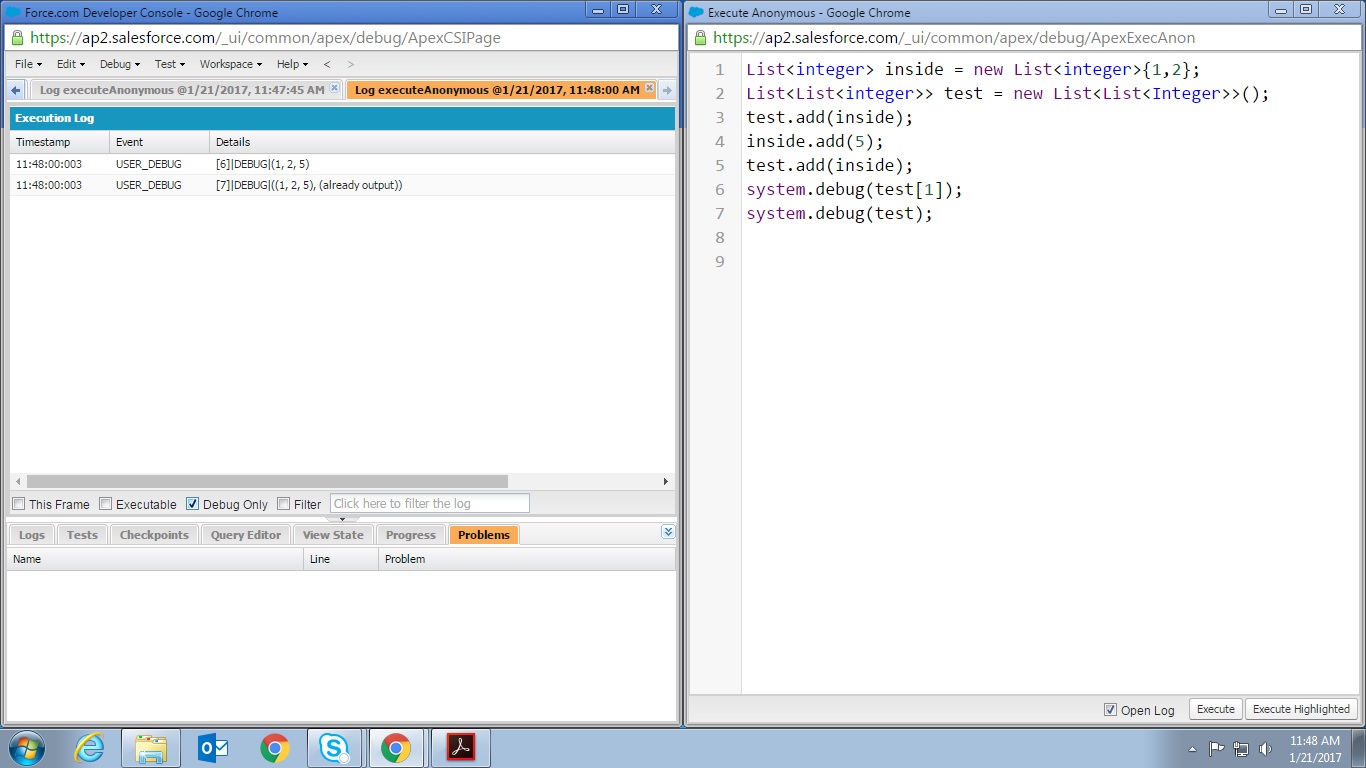Open Skype from the taskbar
The width and height of the screenshot is (1366, 768).
coord(335,748)
